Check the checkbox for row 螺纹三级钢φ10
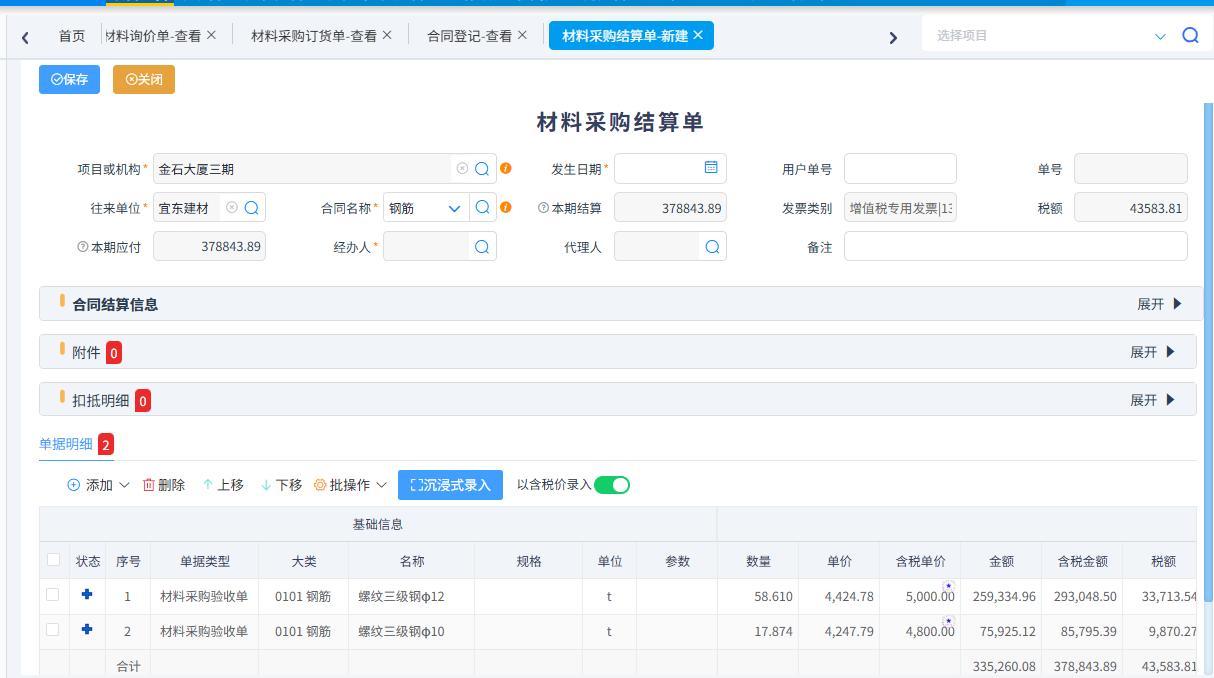1214x678 pixels. (53, 631)
